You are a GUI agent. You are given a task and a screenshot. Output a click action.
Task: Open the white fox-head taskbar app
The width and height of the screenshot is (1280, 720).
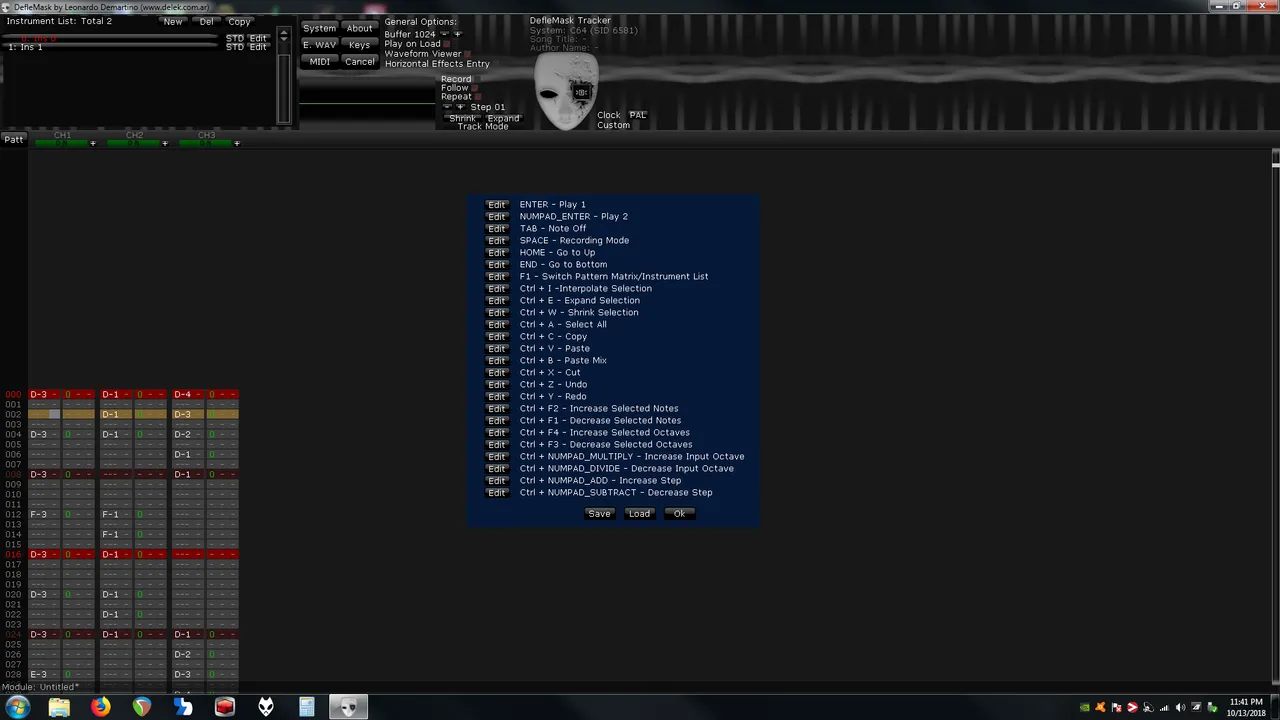click(266, 707)
